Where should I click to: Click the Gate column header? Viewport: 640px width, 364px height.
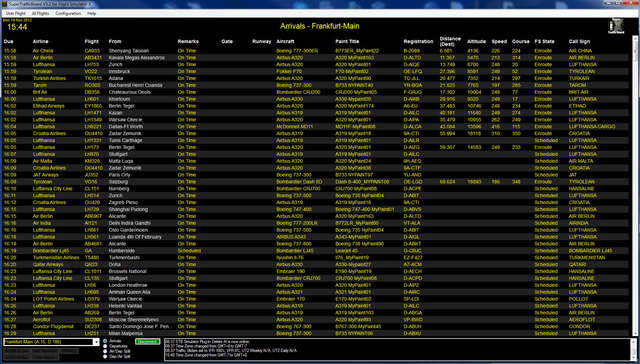(227, 42)
